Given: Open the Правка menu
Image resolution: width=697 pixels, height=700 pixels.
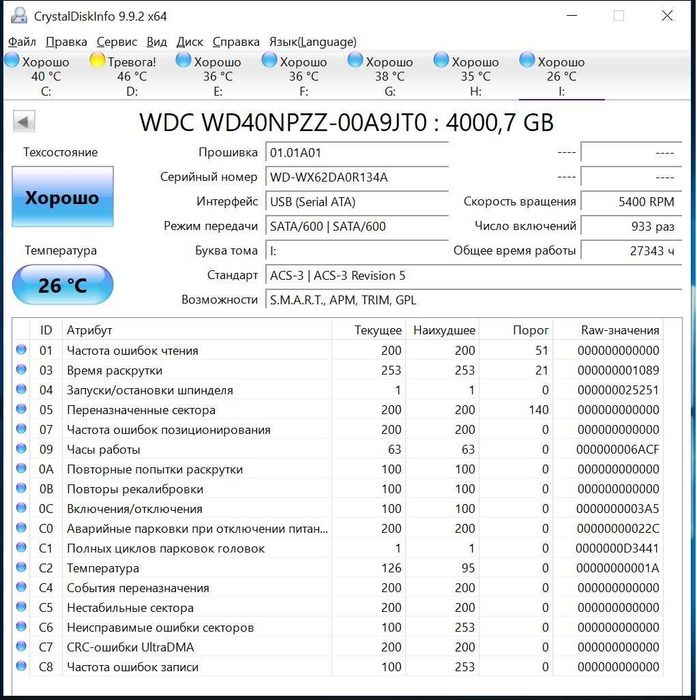Looking at the screenshot, I should (66, 42).
